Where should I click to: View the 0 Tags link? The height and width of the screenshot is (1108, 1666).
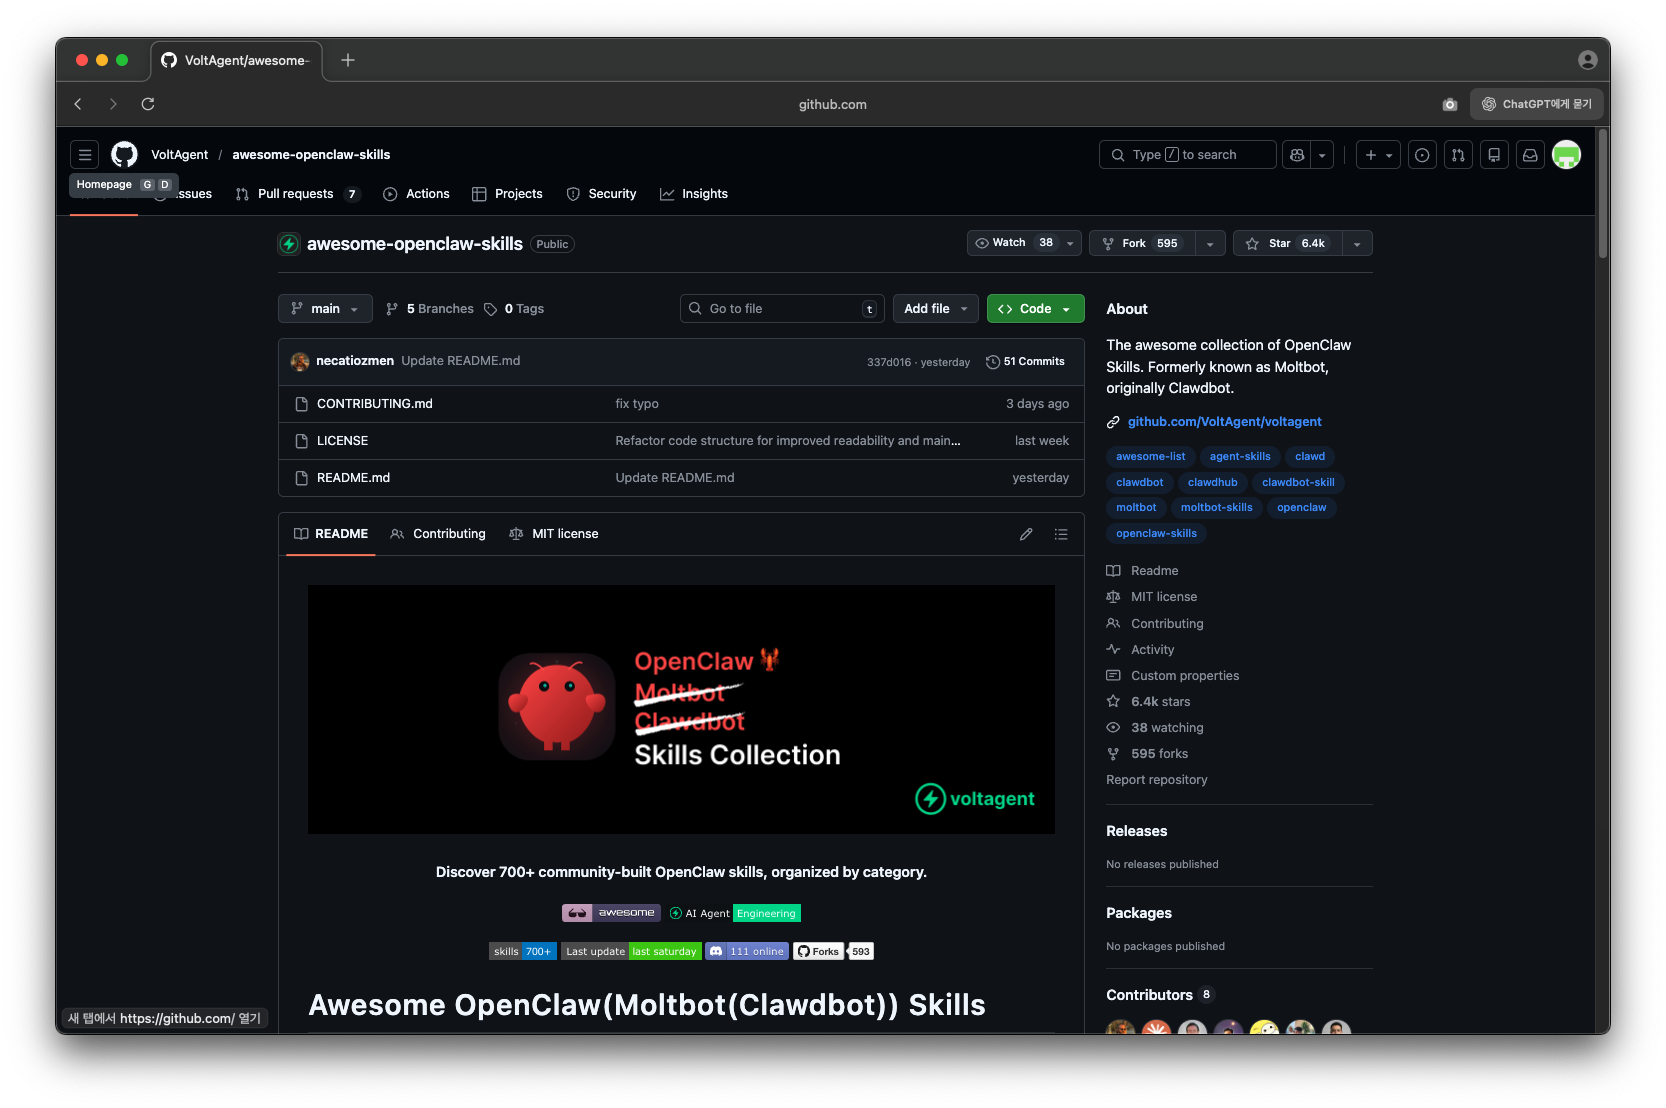click(x=514, y=309)
